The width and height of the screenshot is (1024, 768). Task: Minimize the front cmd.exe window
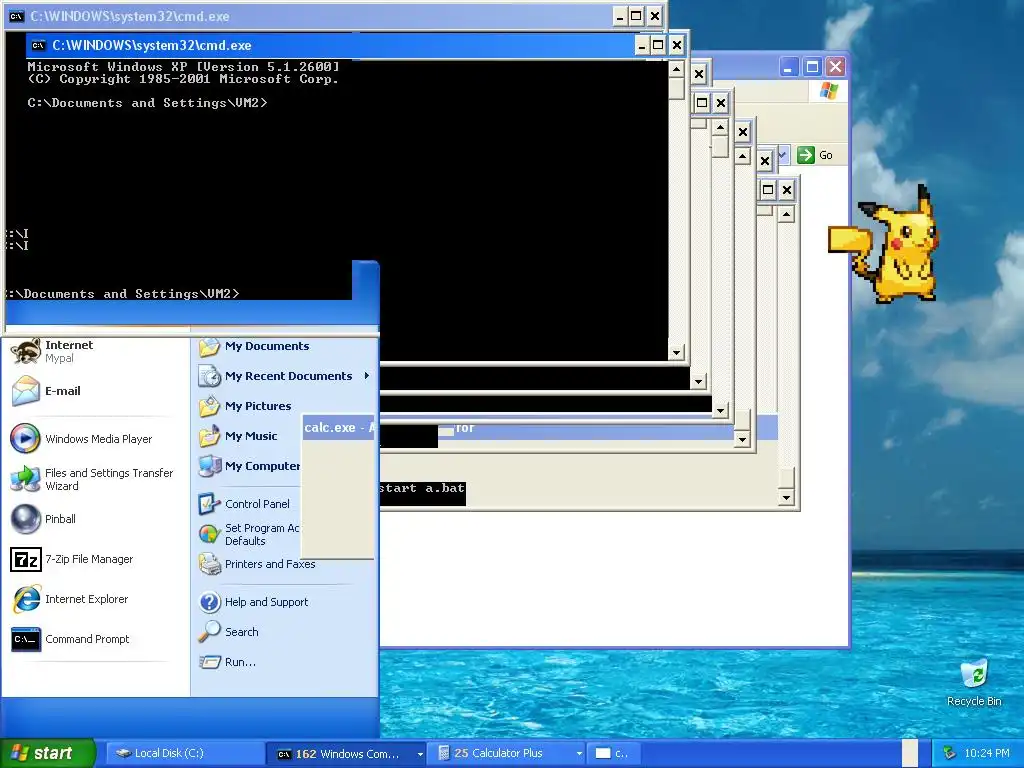tap(642, 45)
